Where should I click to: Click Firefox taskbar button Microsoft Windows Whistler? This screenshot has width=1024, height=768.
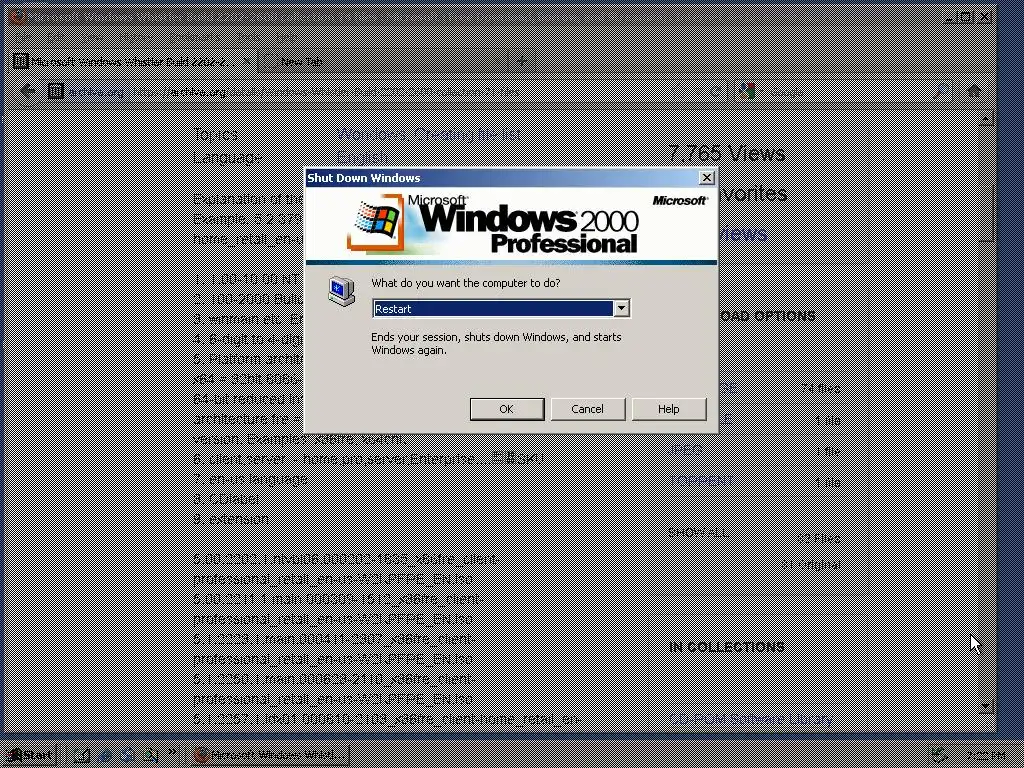(x=271, y=755)
